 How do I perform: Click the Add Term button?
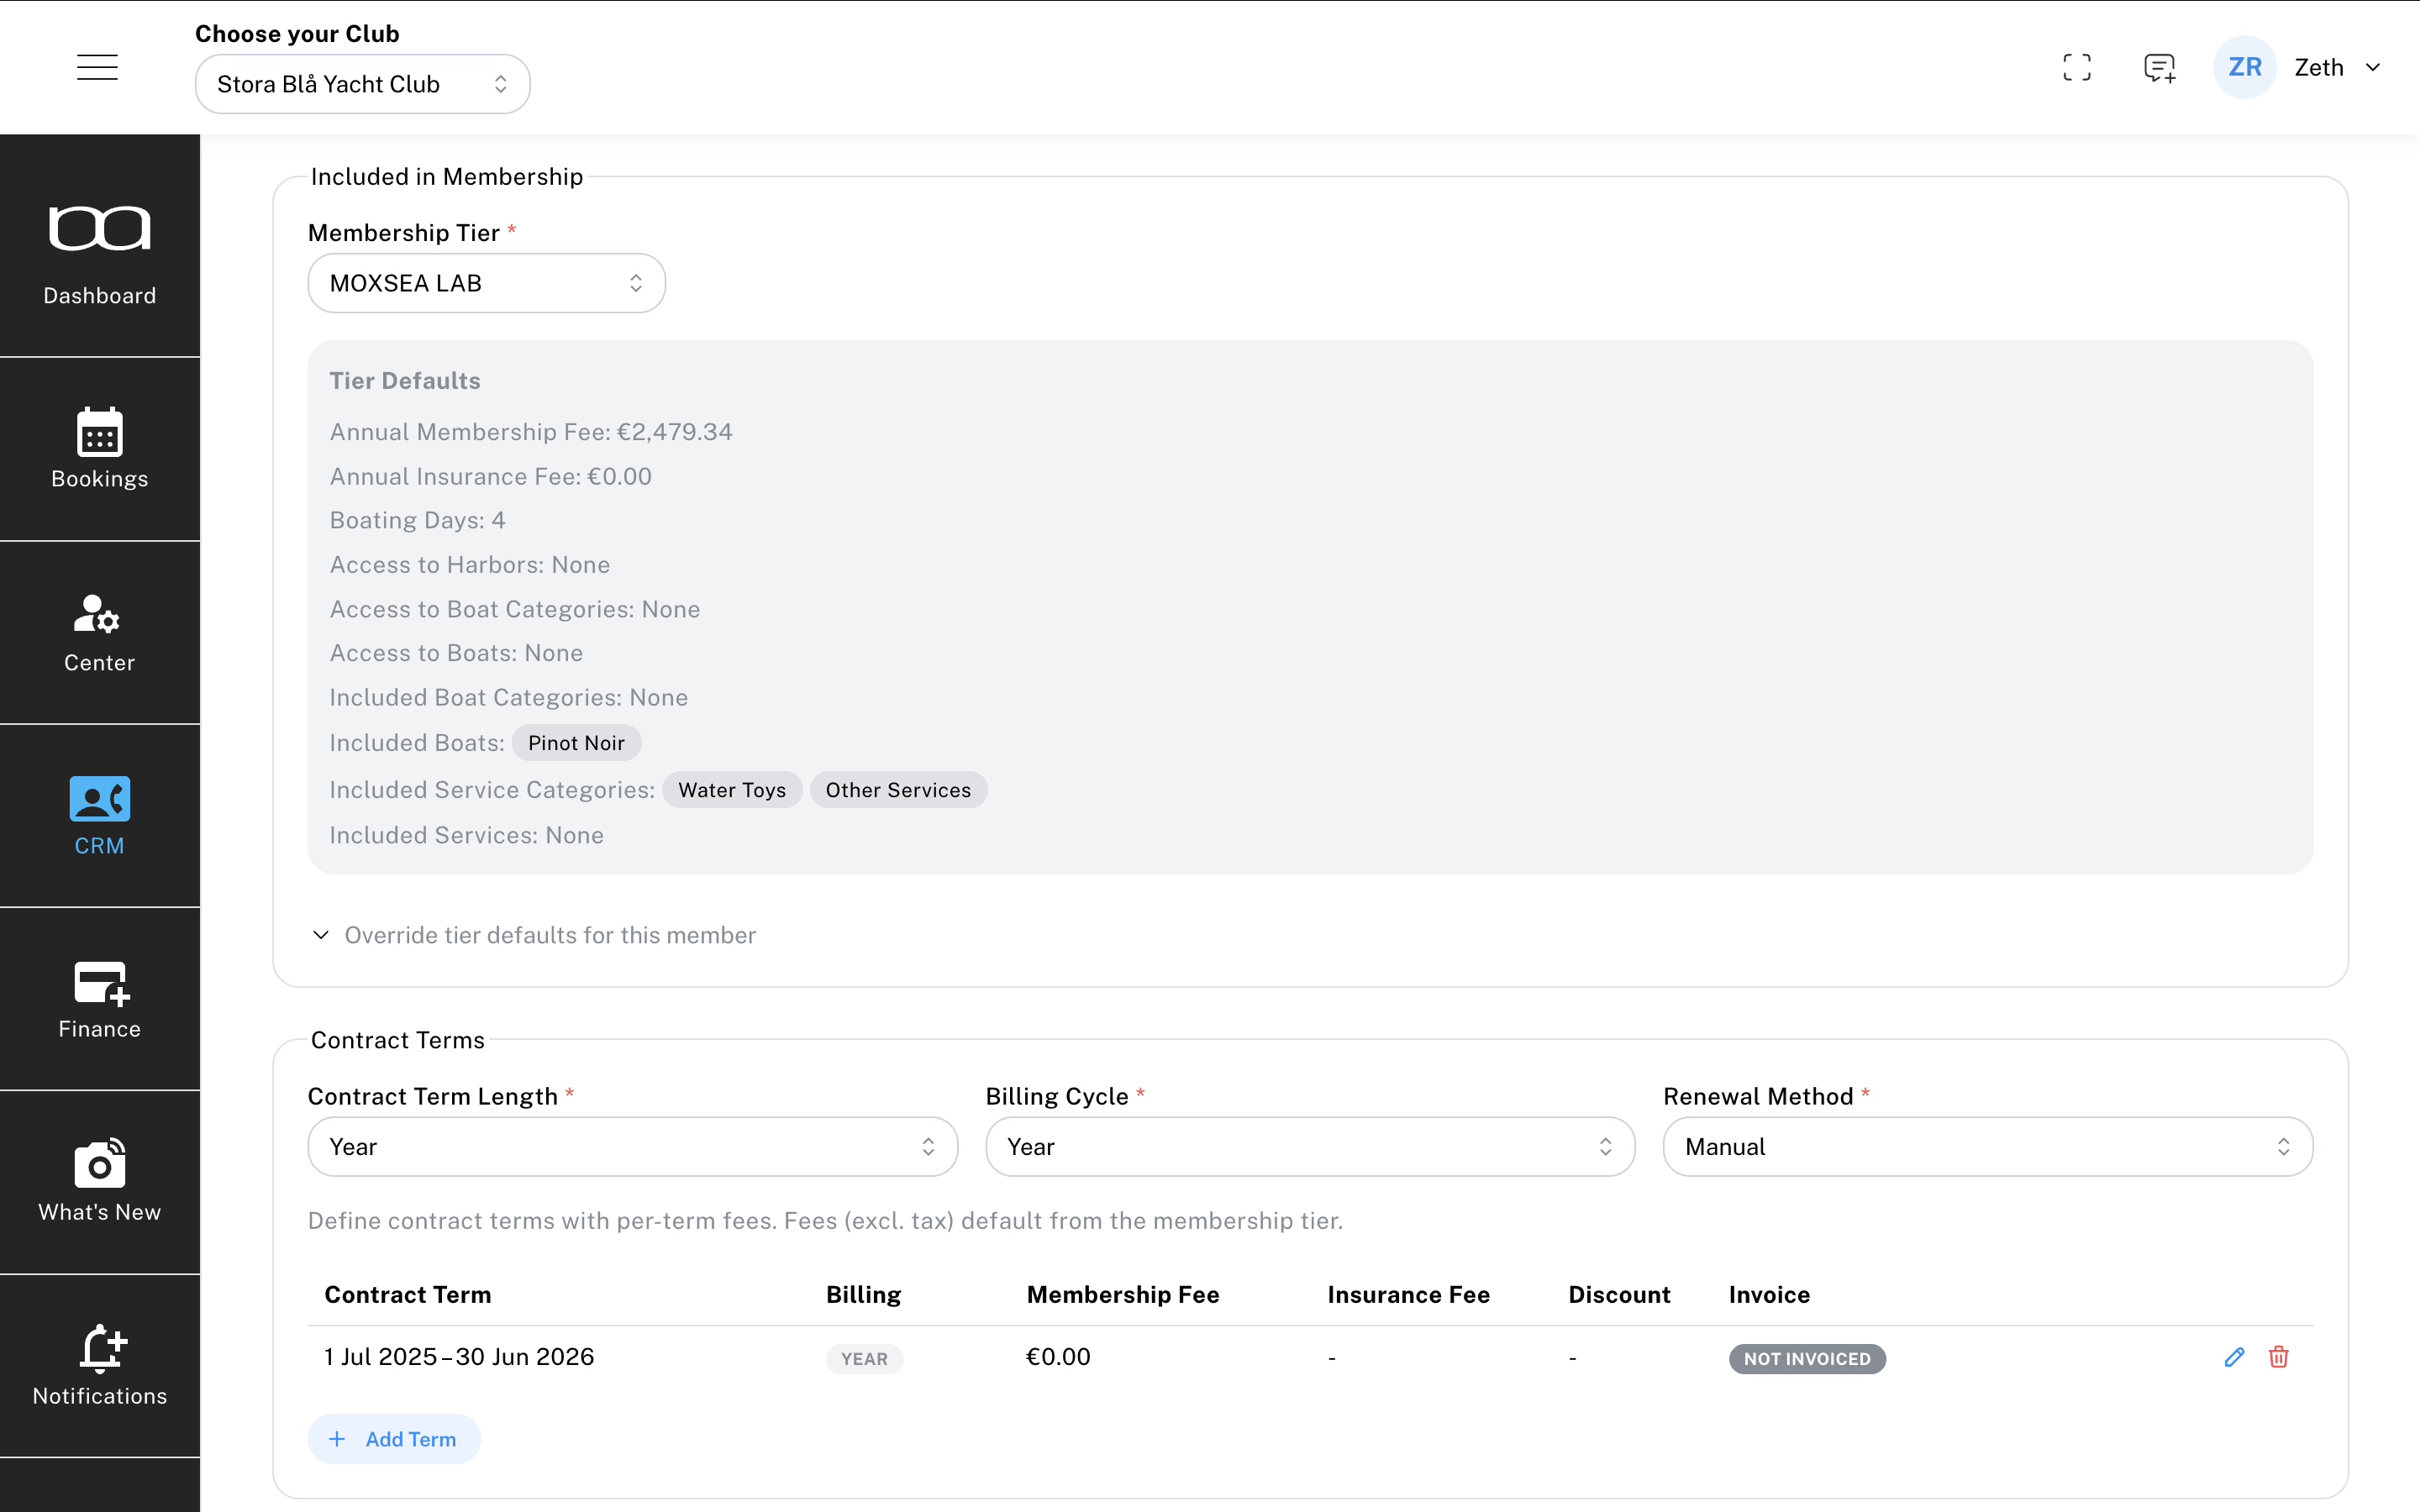pos(394,1439)
